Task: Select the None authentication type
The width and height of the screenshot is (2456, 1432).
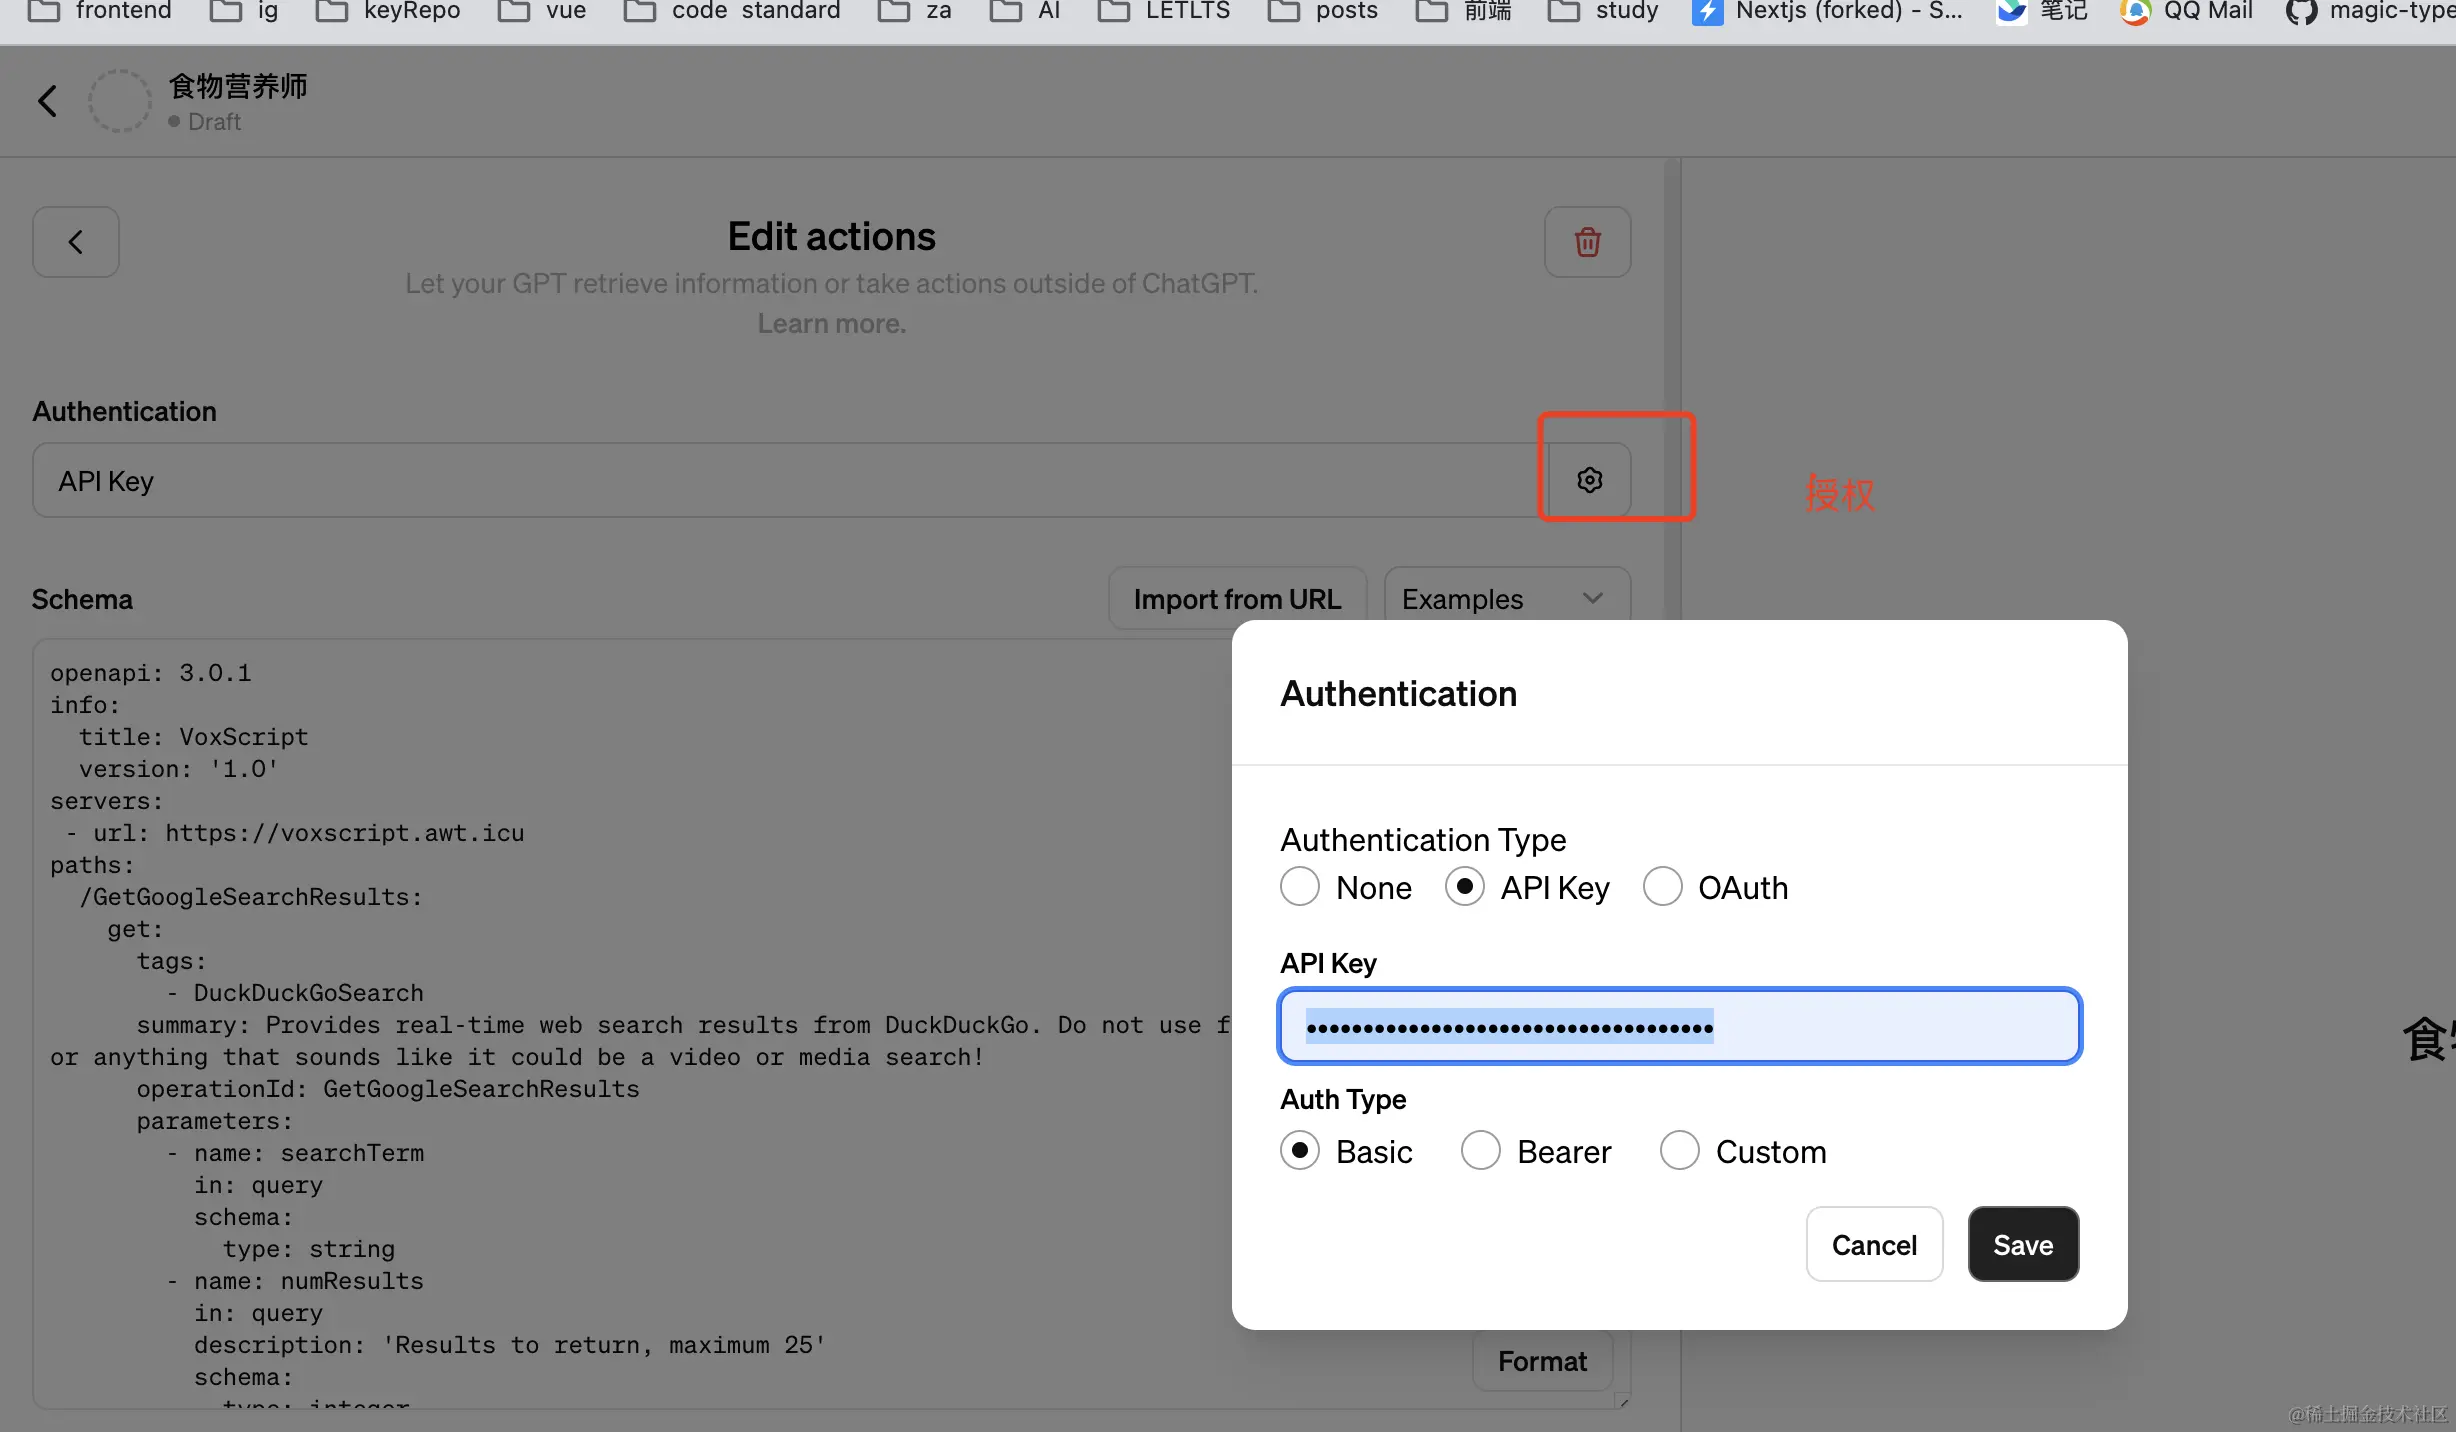Action: coord(1300,887)
